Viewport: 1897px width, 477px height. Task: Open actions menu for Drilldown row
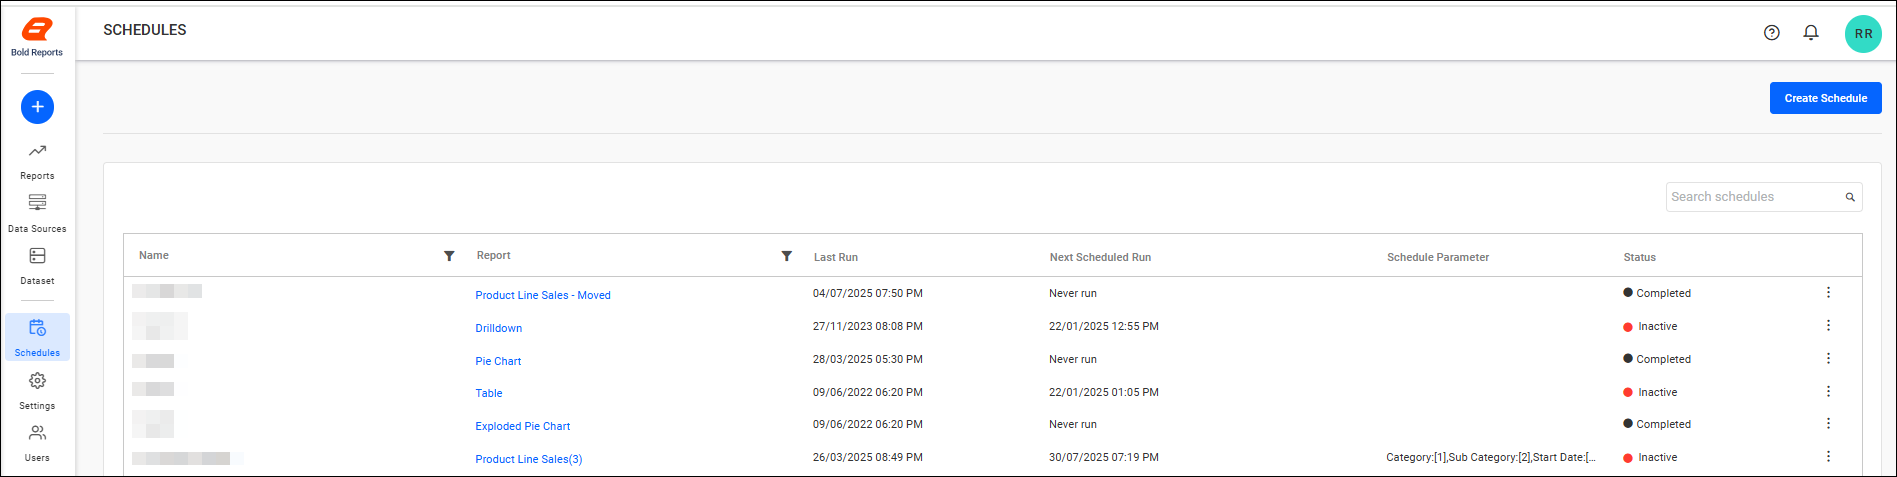pyautogui.click(x=1828, y=325)
